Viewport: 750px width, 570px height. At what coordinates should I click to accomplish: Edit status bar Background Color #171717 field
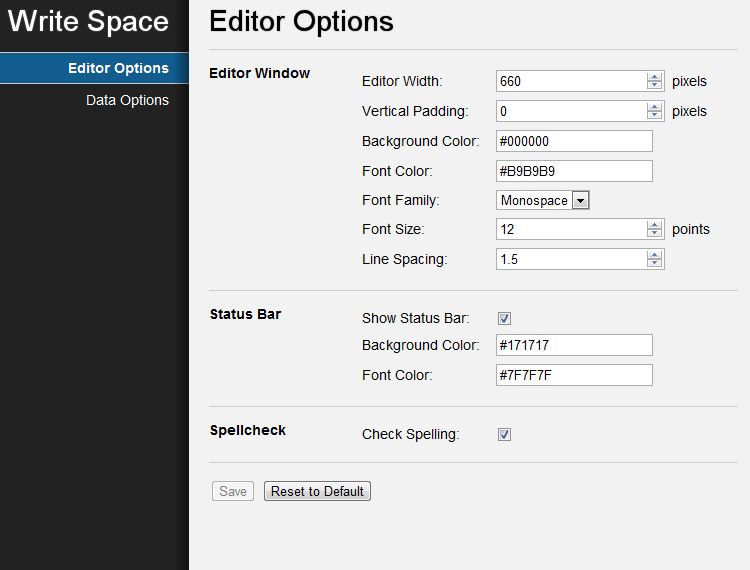coord(574,345)
